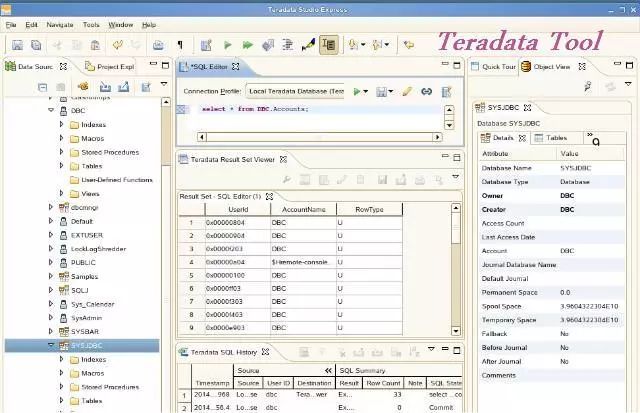Collapse the DBC database tree node
This screenshot has width=640, height=413.
pos(51,110)
